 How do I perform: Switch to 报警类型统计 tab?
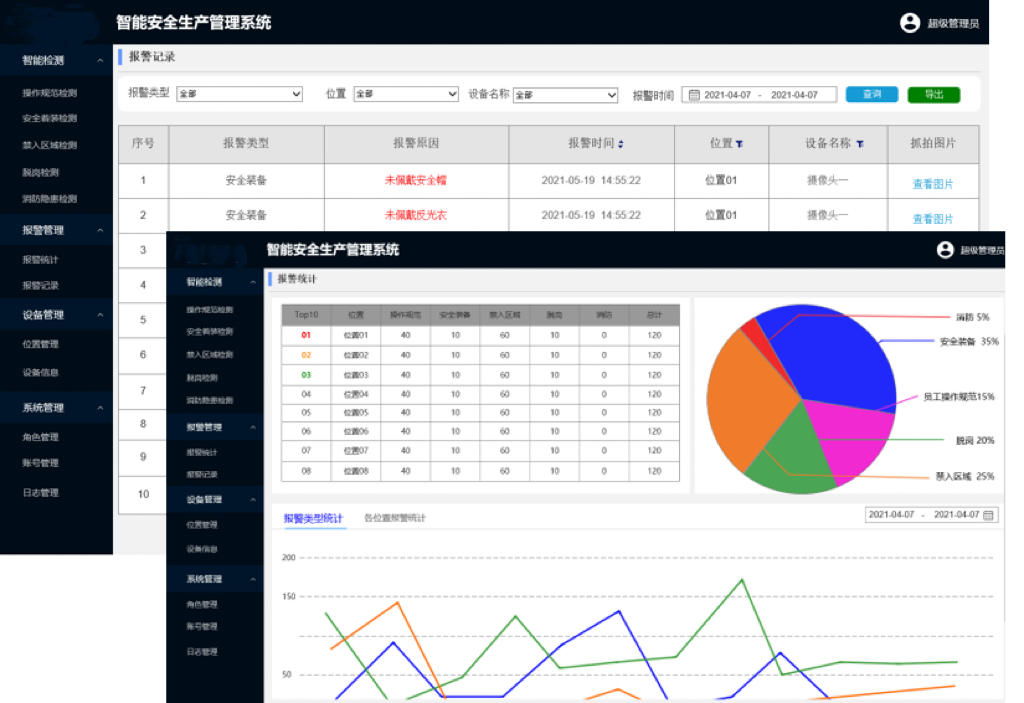(313, 518)
